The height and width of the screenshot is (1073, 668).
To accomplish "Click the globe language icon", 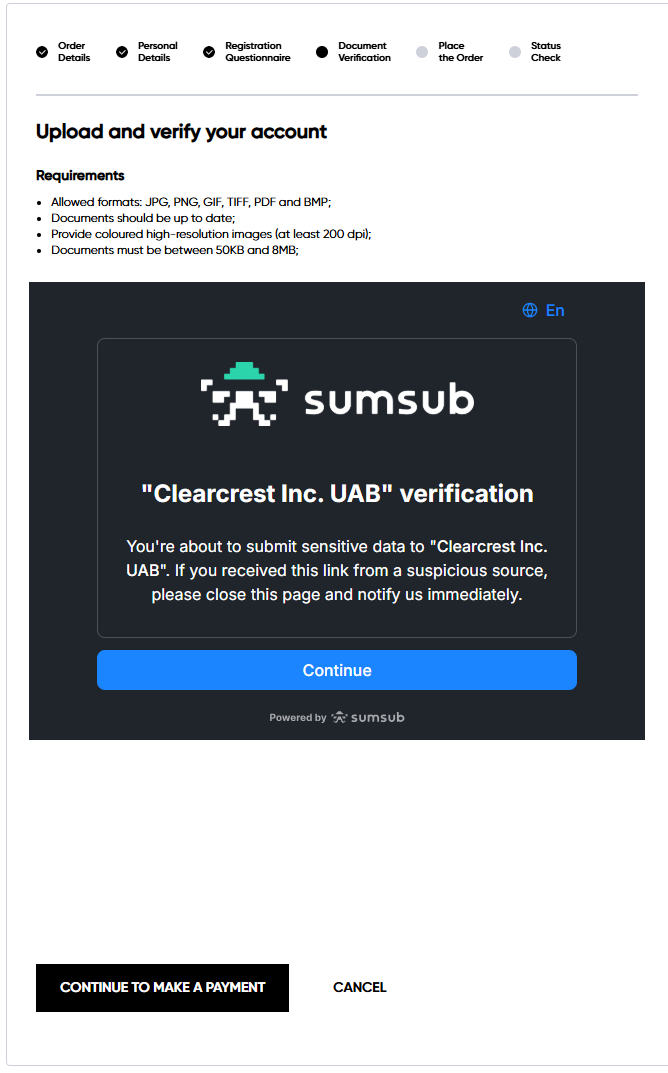I will (530, 310).
